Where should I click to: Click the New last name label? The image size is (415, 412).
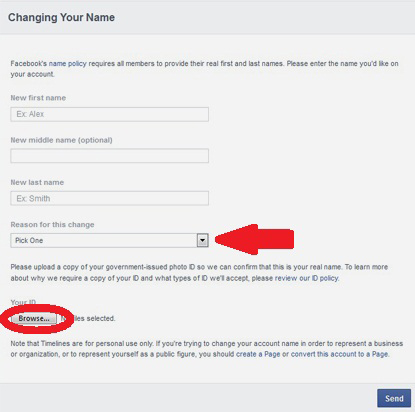[37, 182]
